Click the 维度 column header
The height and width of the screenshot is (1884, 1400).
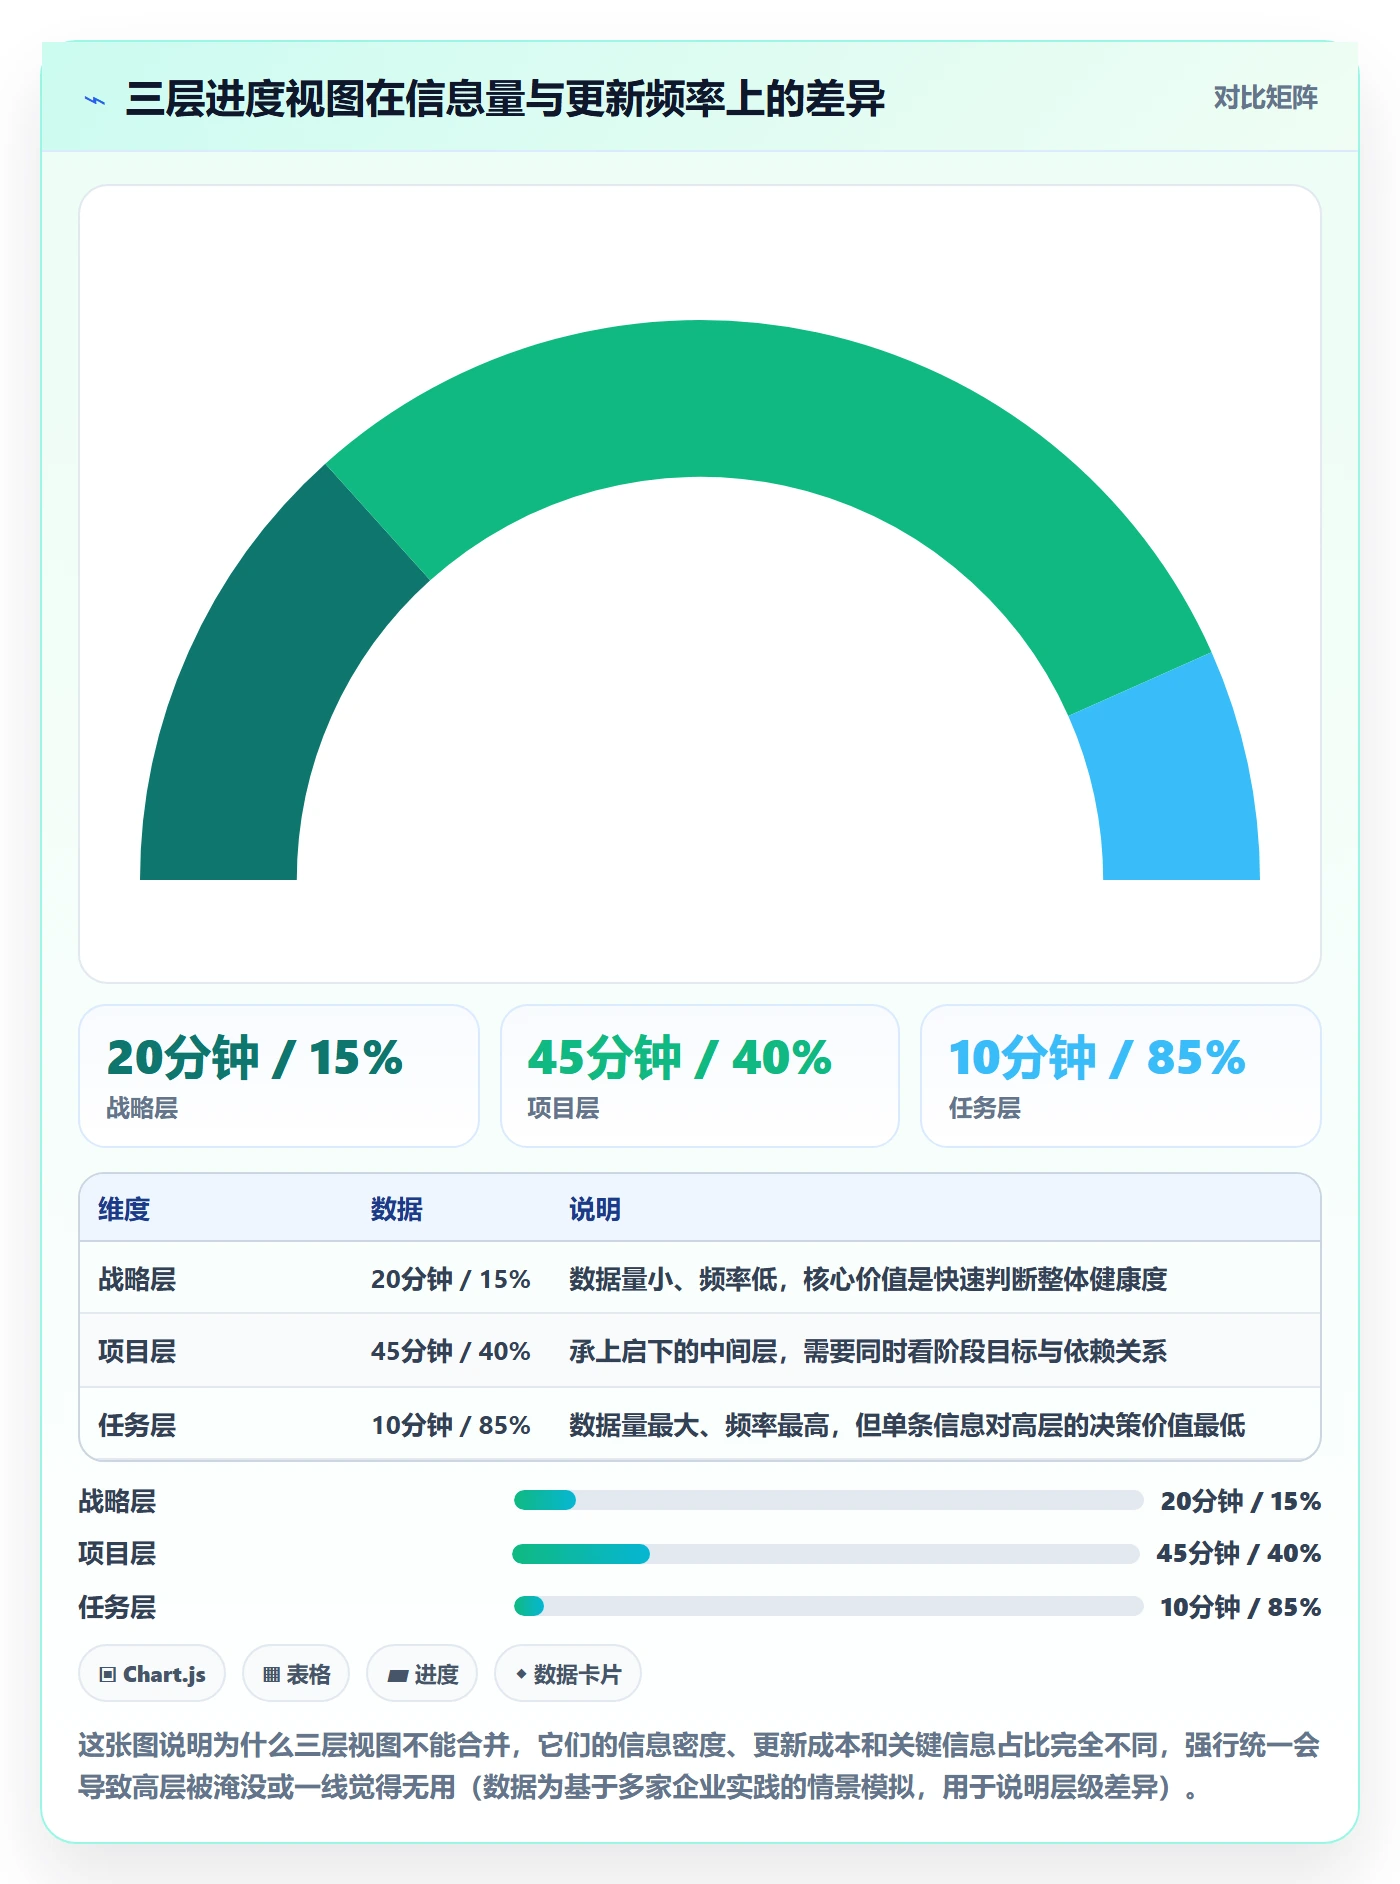(x=124, y=1209)
